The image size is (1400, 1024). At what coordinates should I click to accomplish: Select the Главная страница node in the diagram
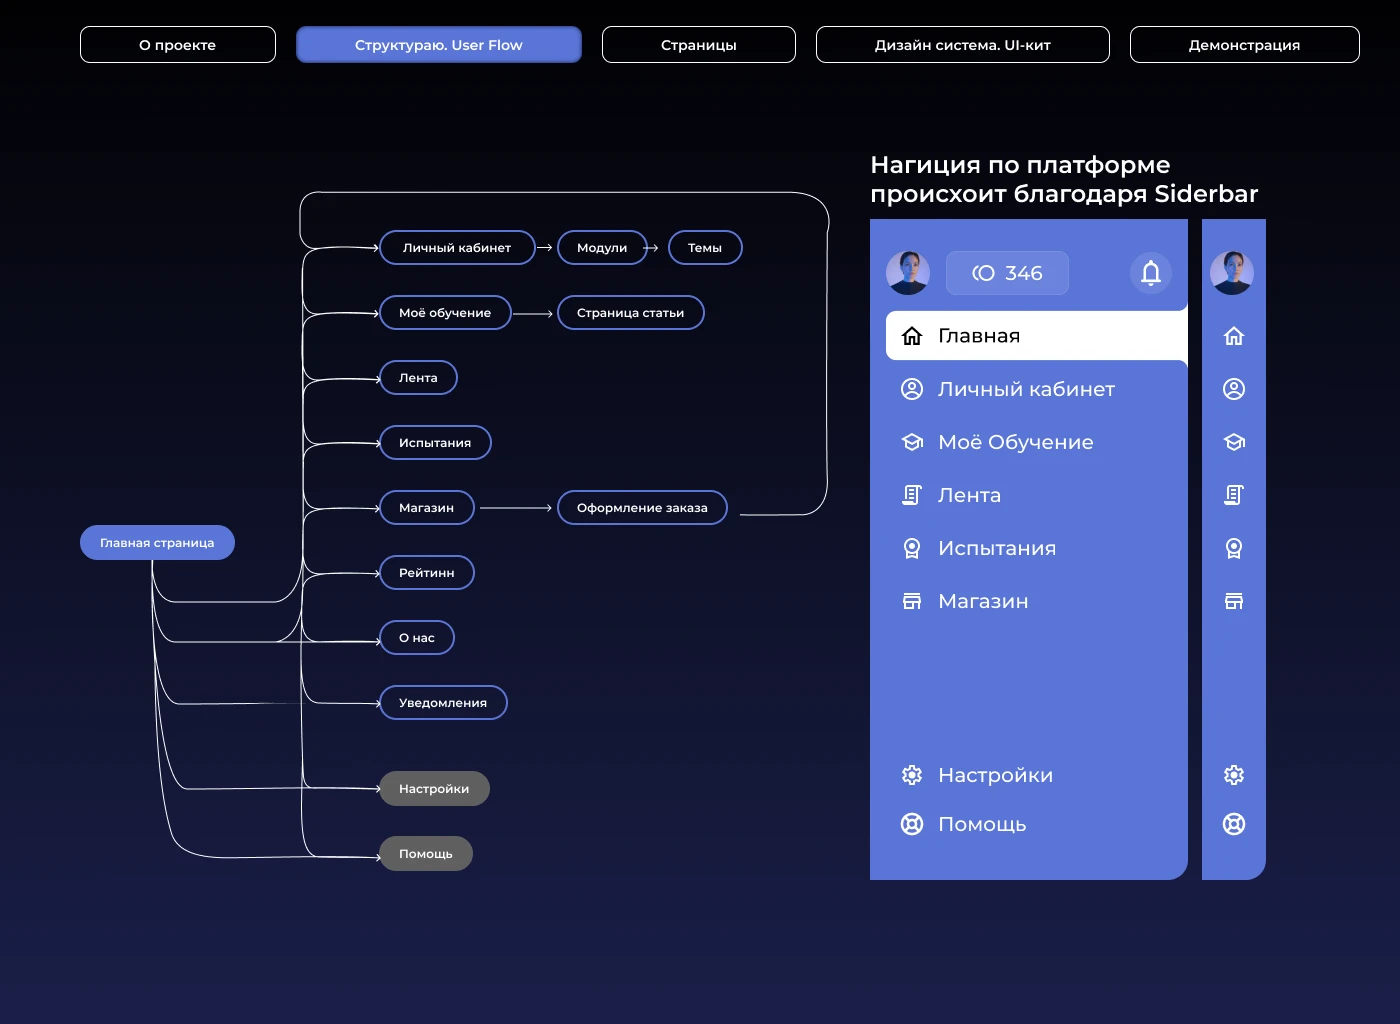coord(157,542)
